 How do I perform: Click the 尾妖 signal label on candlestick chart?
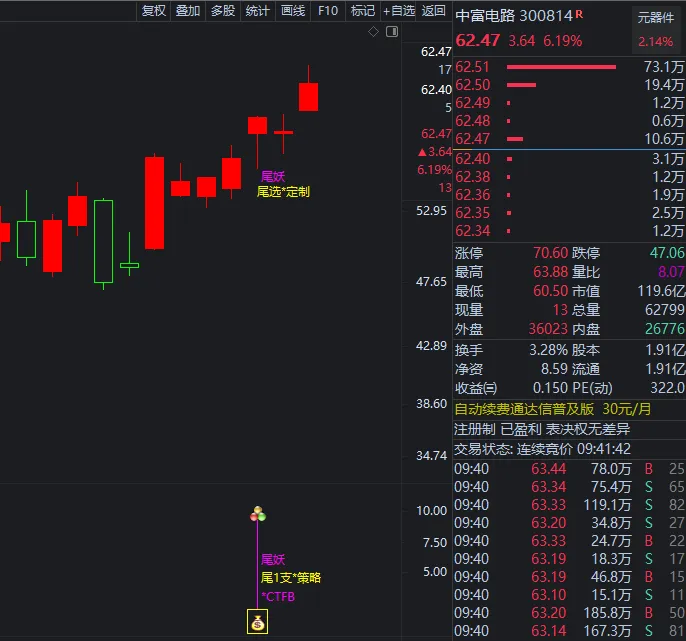coord(272,176)
